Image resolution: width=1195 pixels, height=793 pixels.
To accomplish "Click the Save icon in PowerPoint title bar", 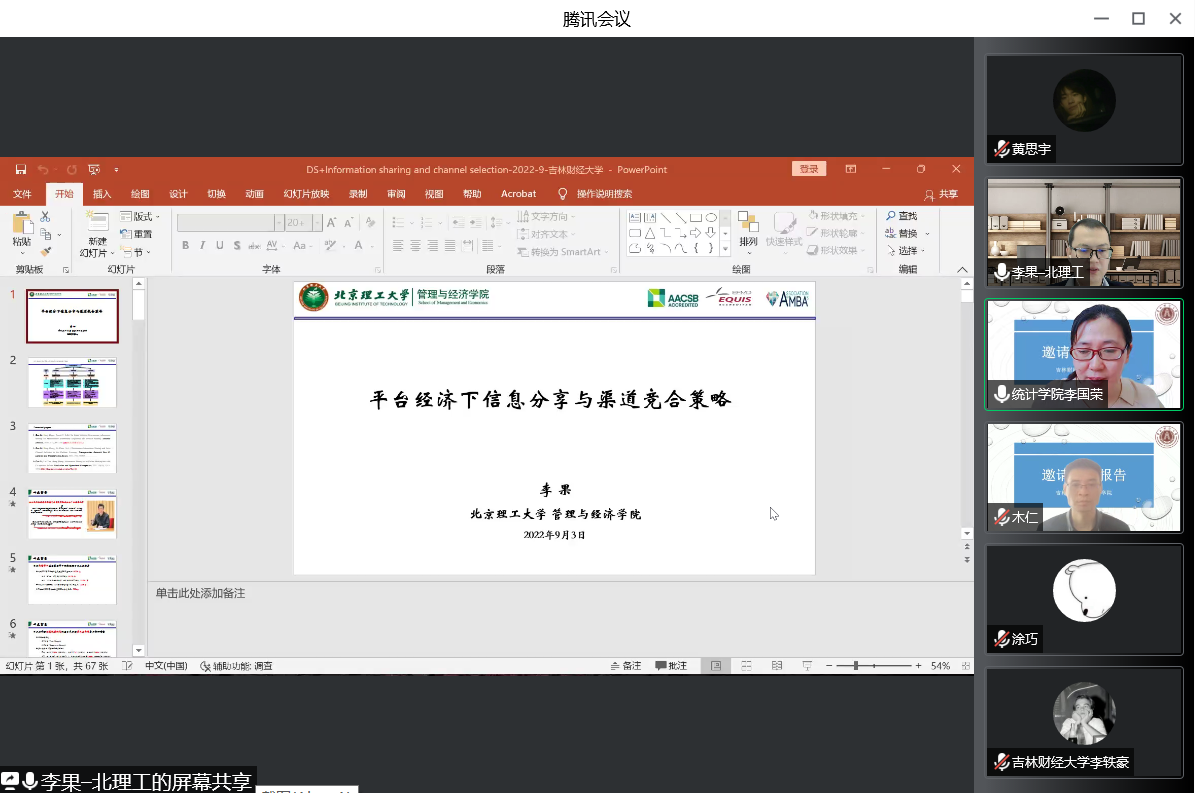I will 21,170.
